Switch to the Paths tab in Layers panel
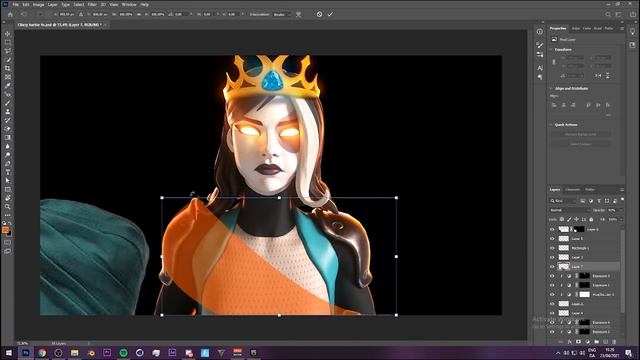640x360 pixels. click(589, 189)
